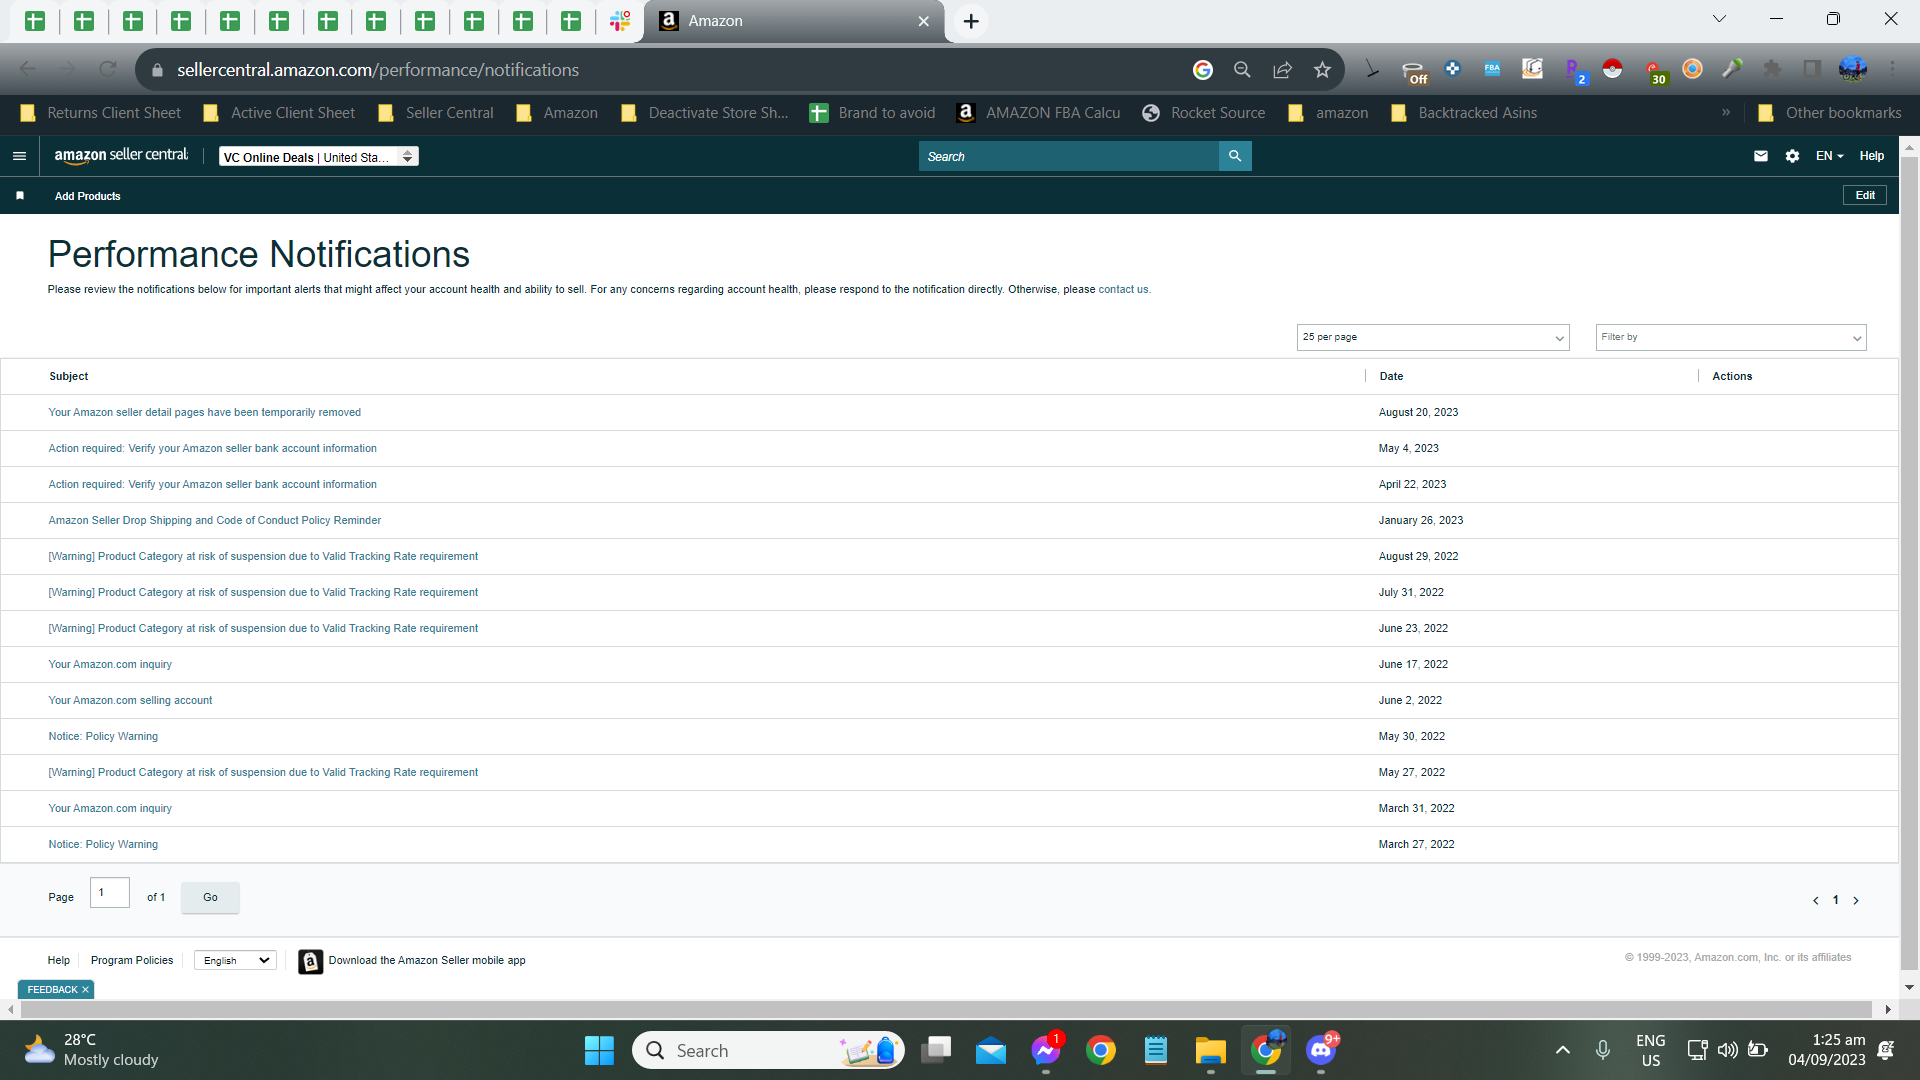This screenshot has height=1080, width=1920.
Task: Open the Seller Central bookmark
Action: click(x=436, y=113)
